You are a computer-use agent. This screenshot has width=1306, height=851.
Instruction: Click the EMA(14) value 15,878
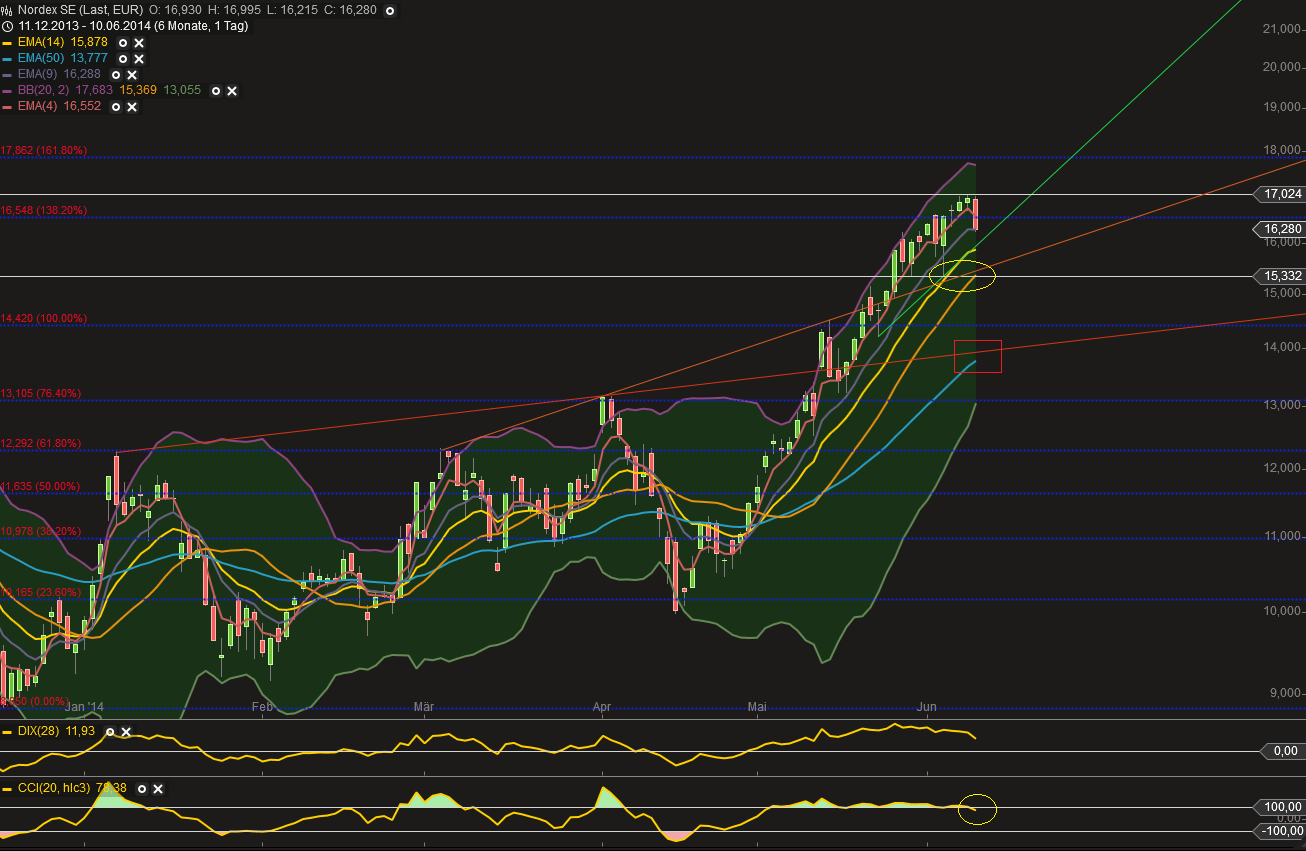(87, 43)
